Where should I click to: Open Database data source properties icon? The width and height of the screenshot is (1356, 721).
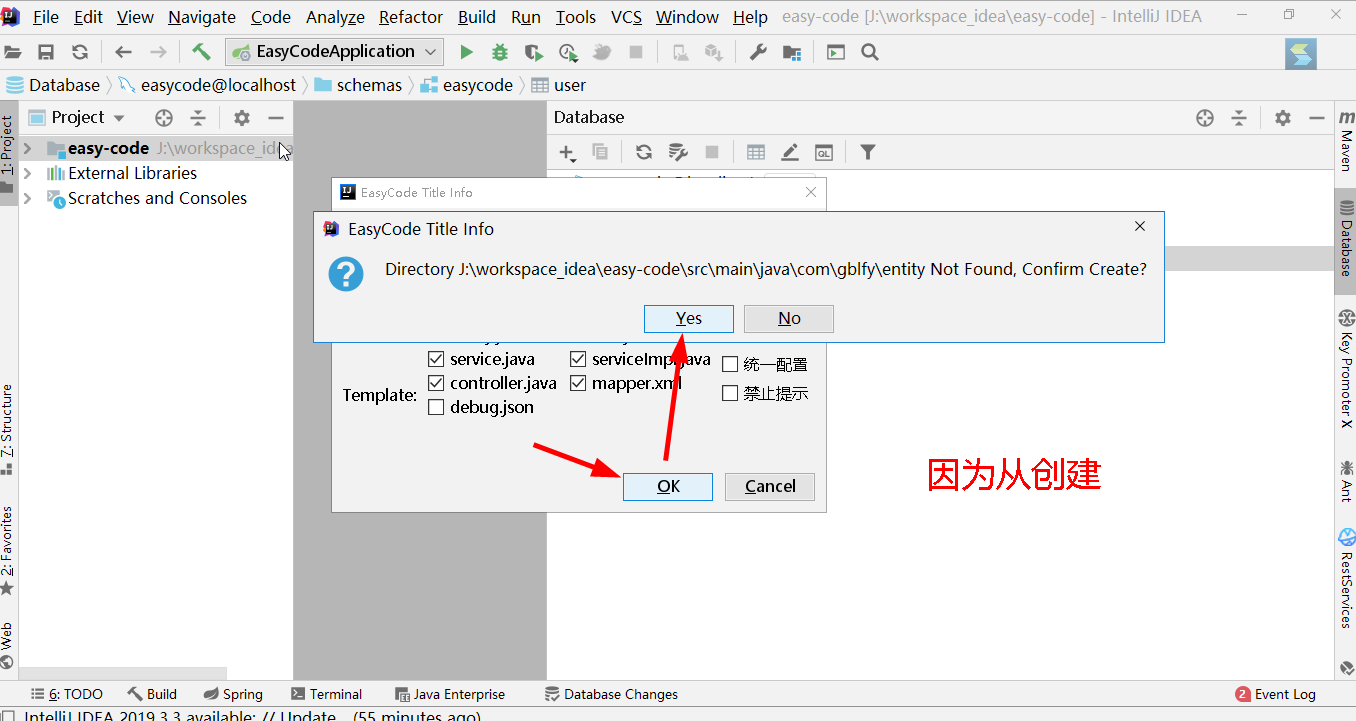[678, 152]
